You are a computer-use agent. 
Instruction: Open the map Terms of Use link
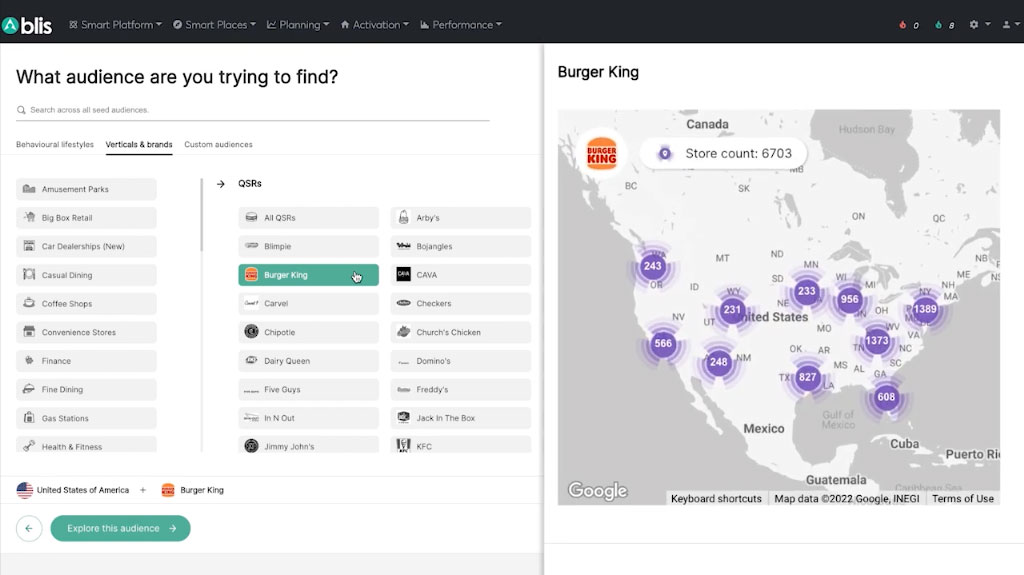coord(963,499)
